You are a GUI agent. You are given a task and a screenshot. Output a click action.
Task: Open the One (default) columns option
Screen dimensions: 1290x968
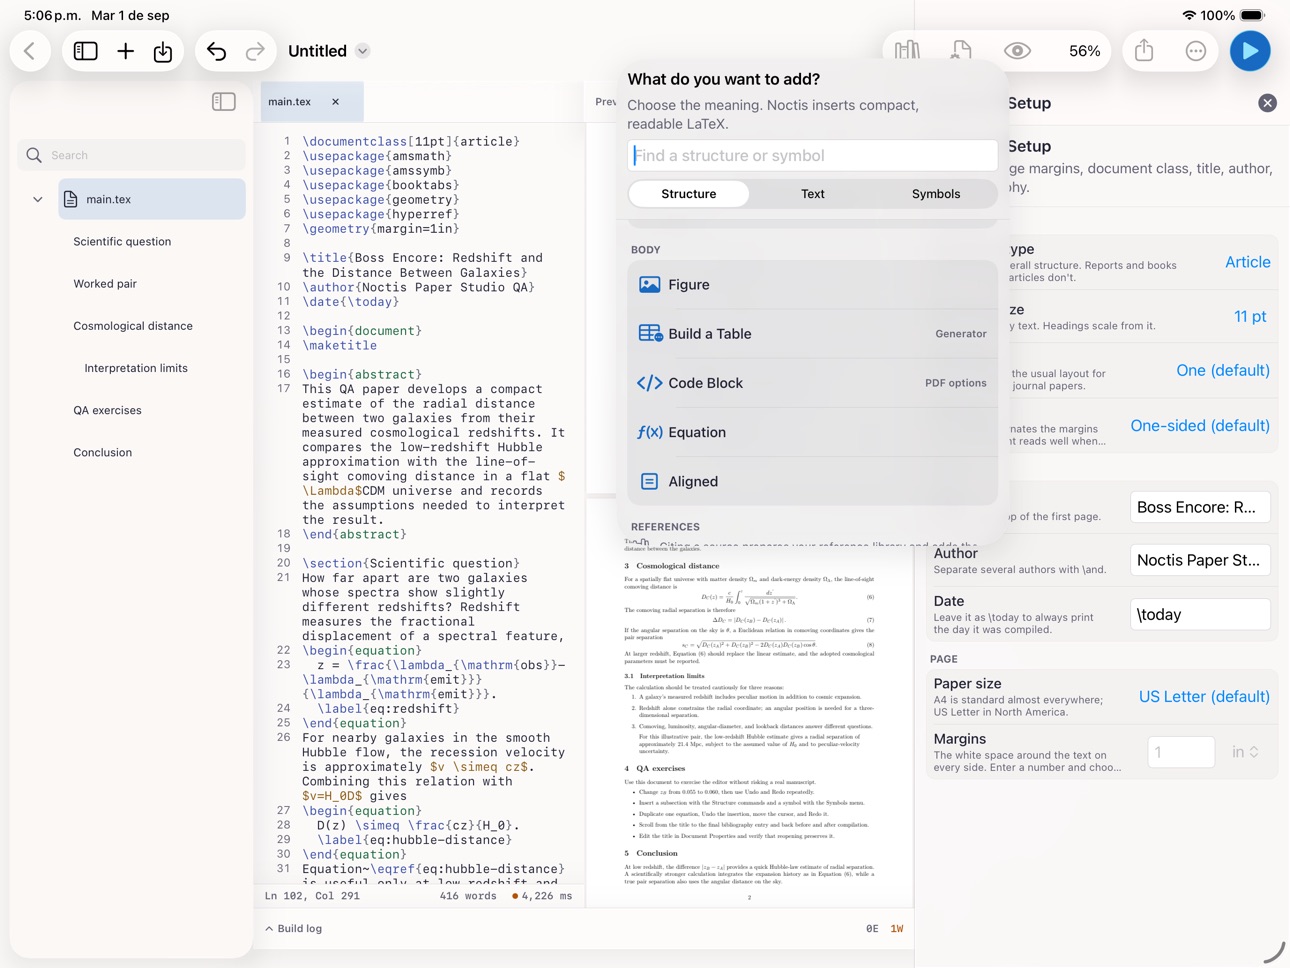tap(1222, 371)
